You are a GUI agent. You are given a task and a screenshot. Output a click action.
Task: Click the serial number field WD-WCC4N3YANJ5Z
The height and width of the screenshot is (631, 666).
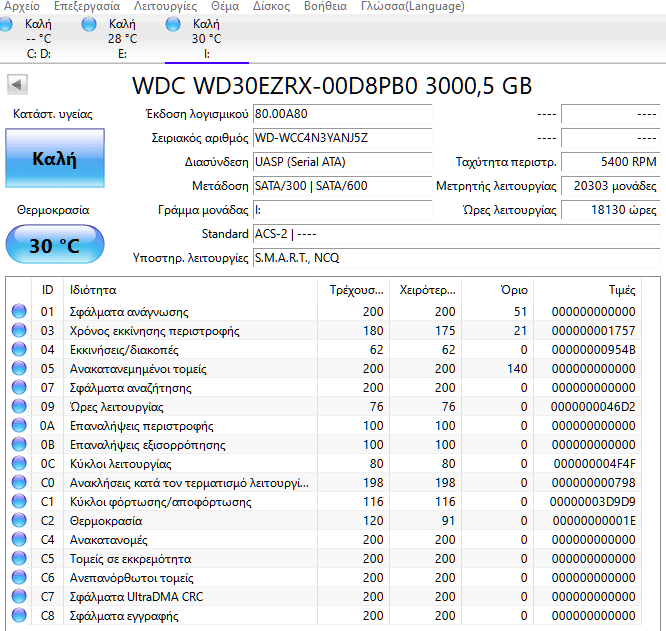tap(342, 138)
